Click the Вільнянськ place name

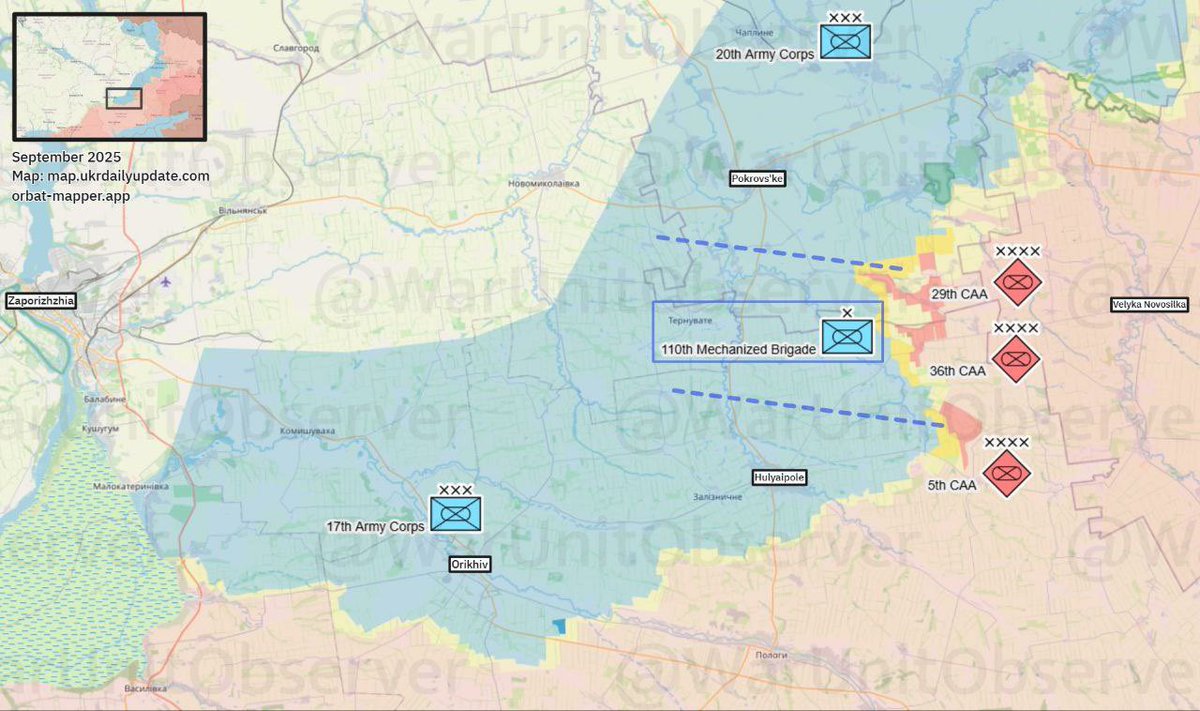tap(242, 211)
